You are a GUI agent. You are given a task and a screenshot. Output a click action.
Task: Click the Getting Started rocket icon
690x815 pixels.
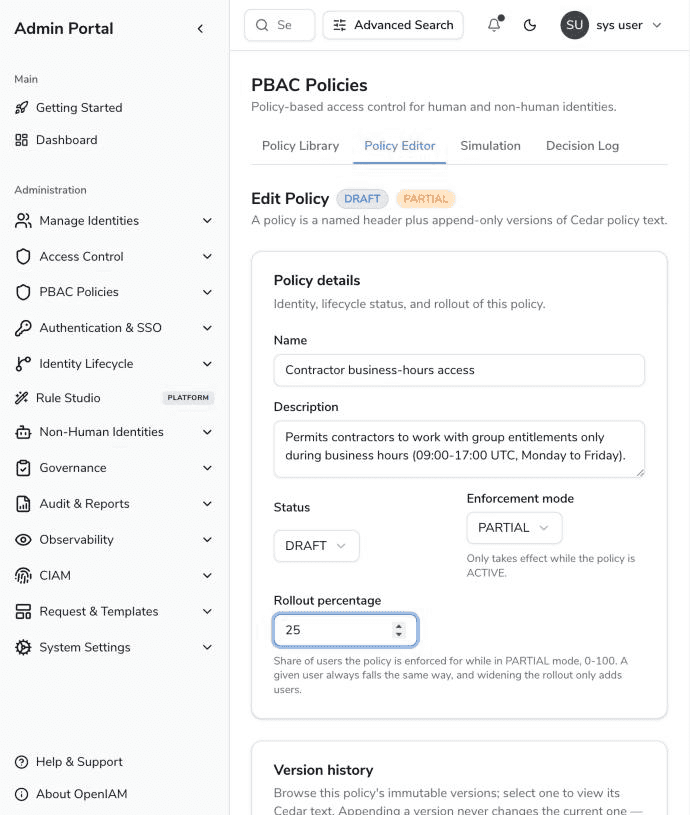(x=21, y=108)
